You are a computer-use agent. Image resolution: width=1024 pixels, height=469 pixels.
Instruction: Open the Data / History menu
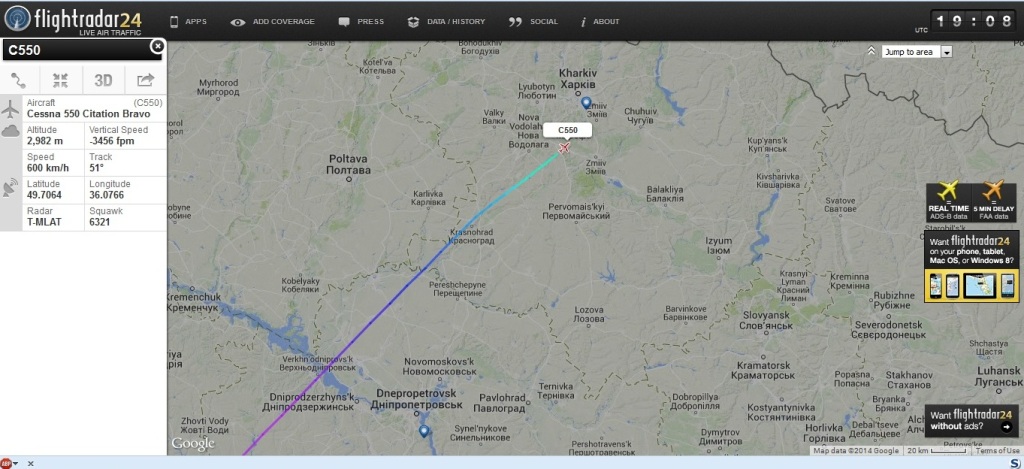[x=446, y=22]
